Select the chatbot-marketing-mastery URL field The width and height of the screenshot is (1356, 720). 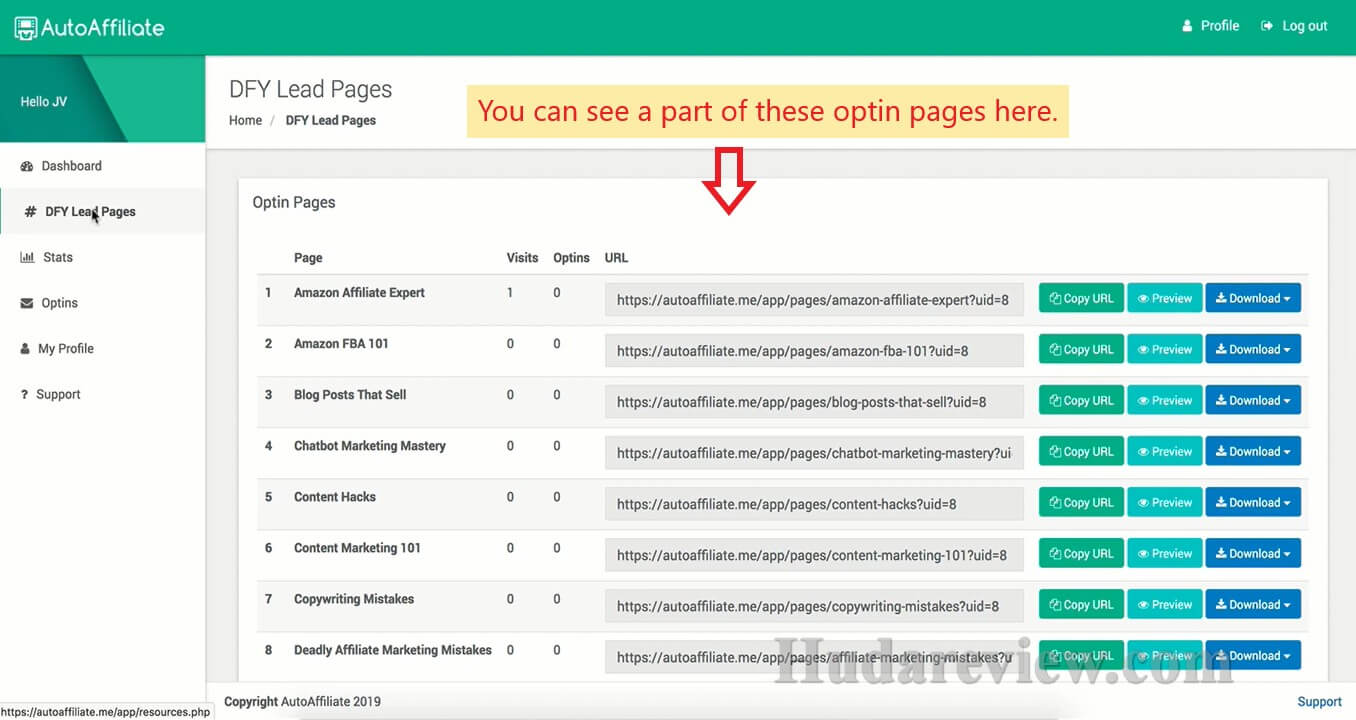pos(814,452)
